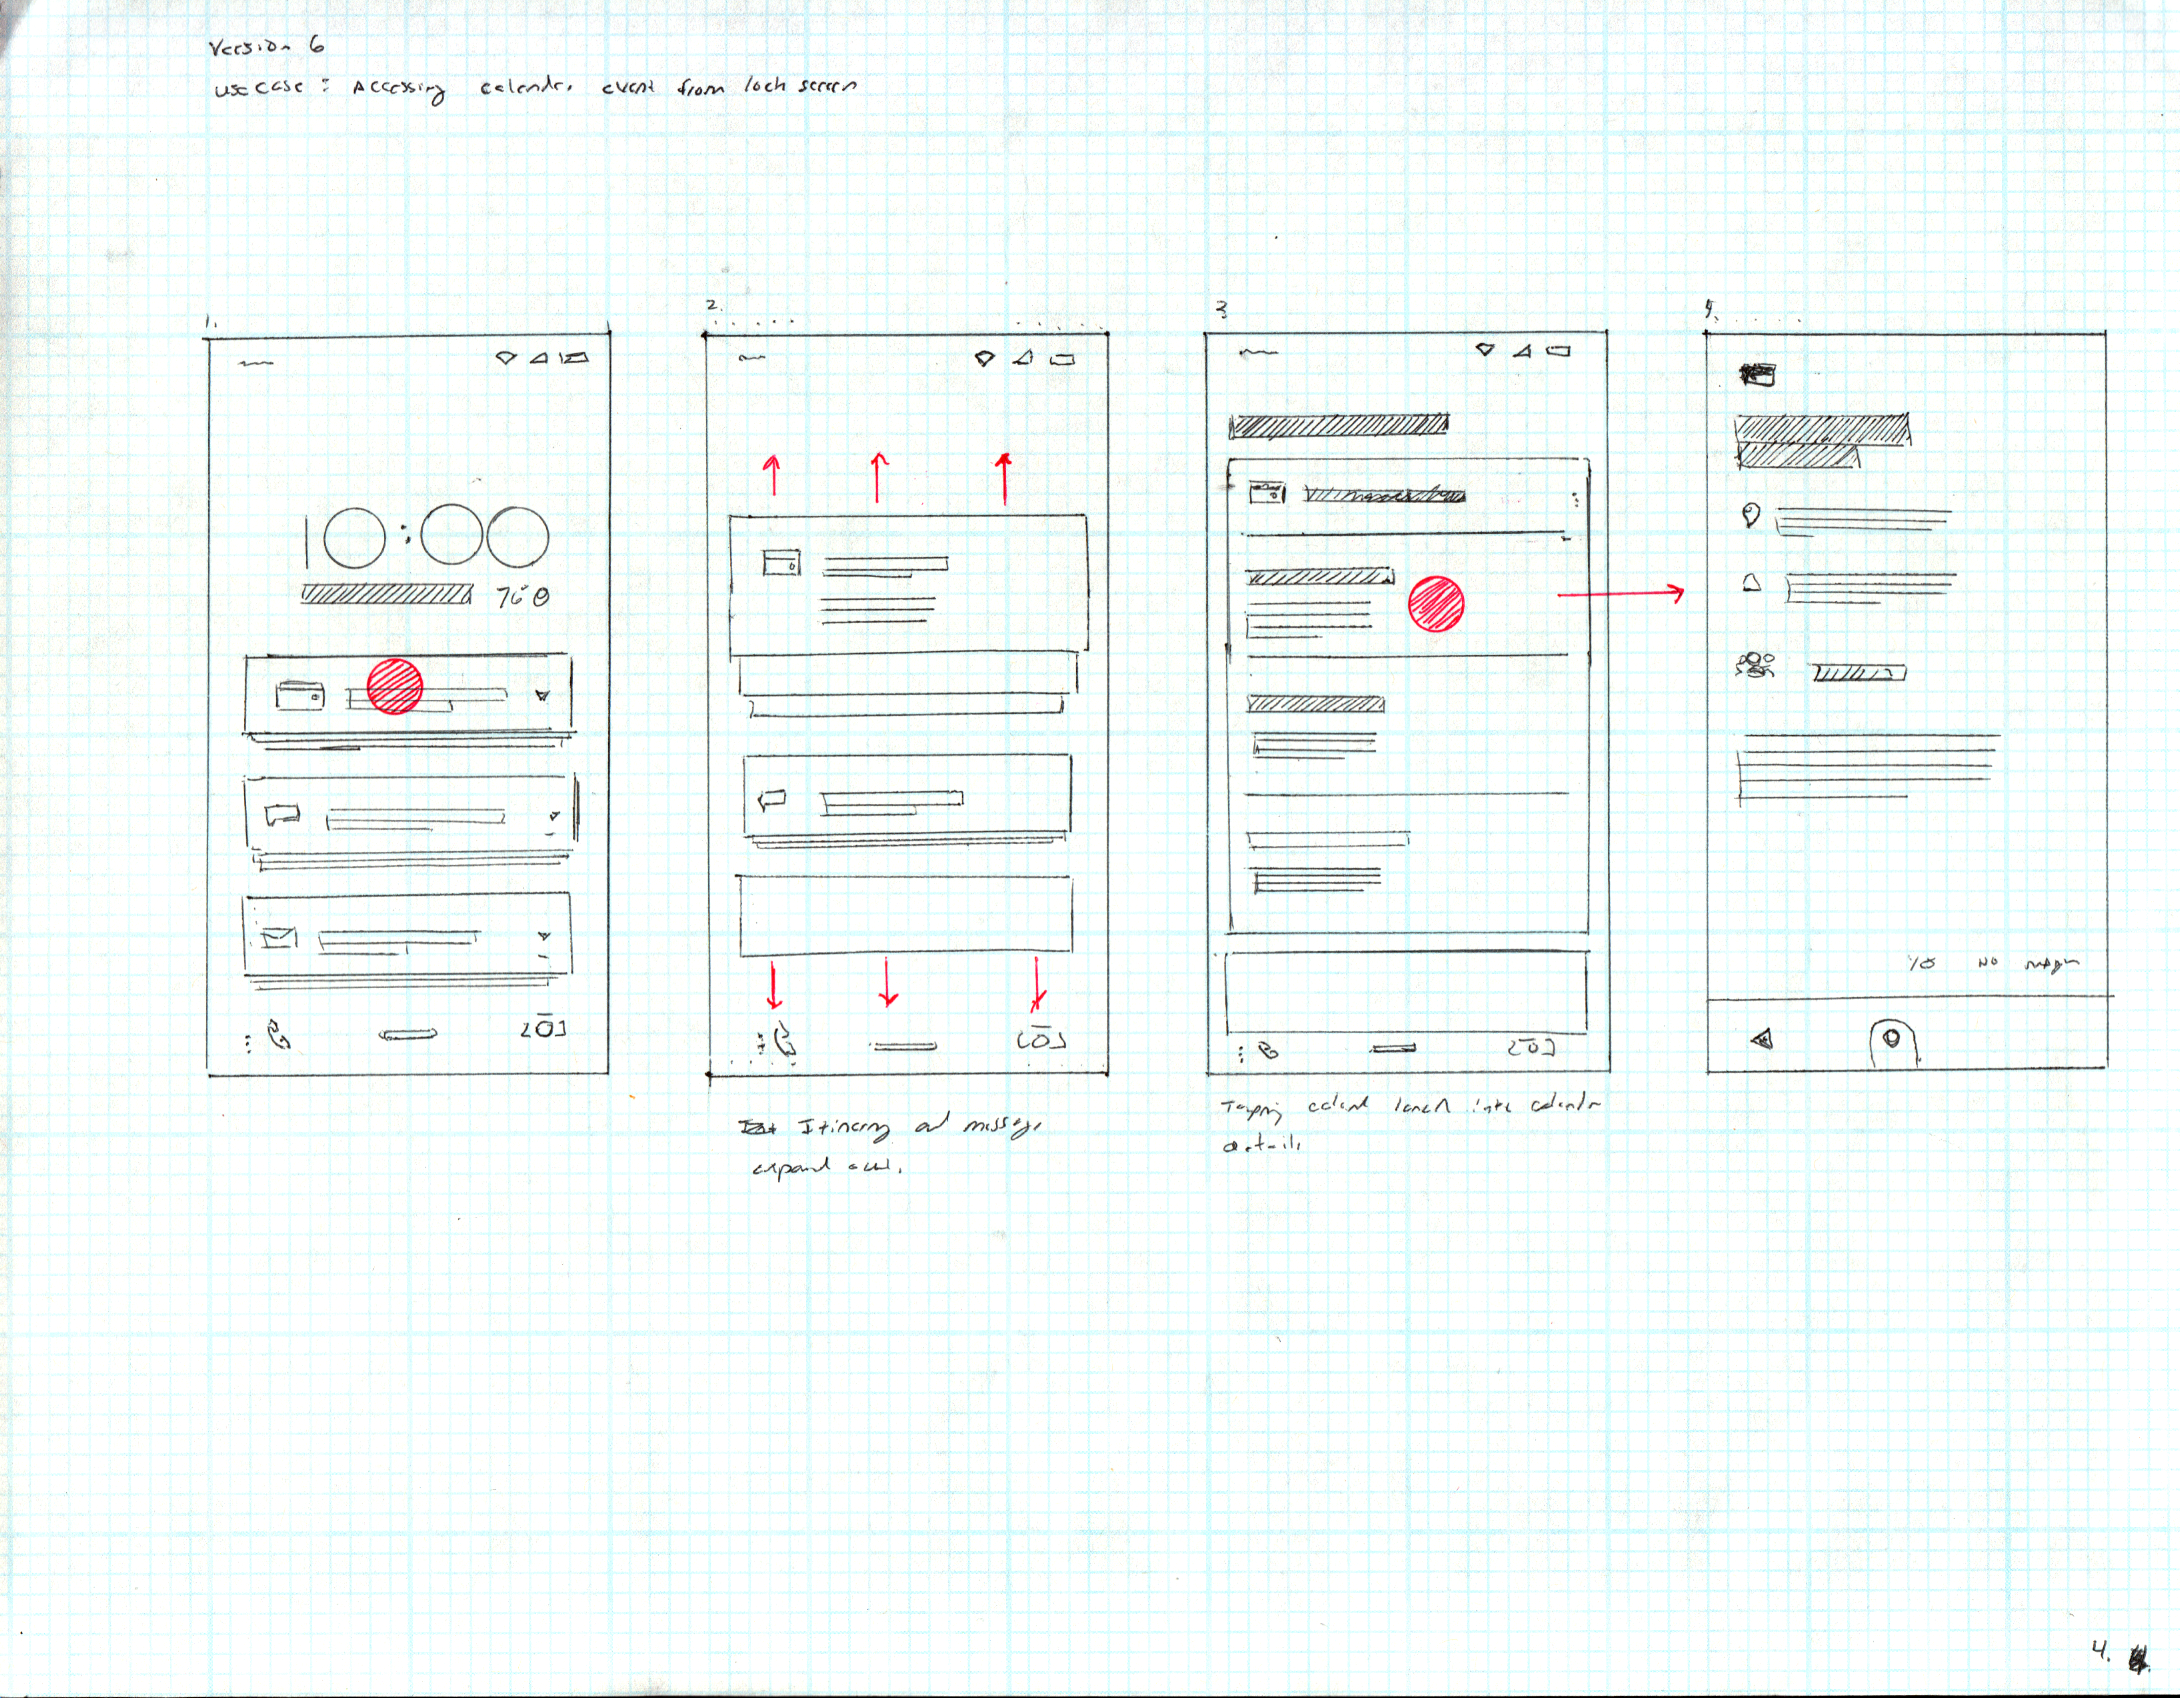Open the camera shortcut in screen 2

click(x=1041, y=1040)
